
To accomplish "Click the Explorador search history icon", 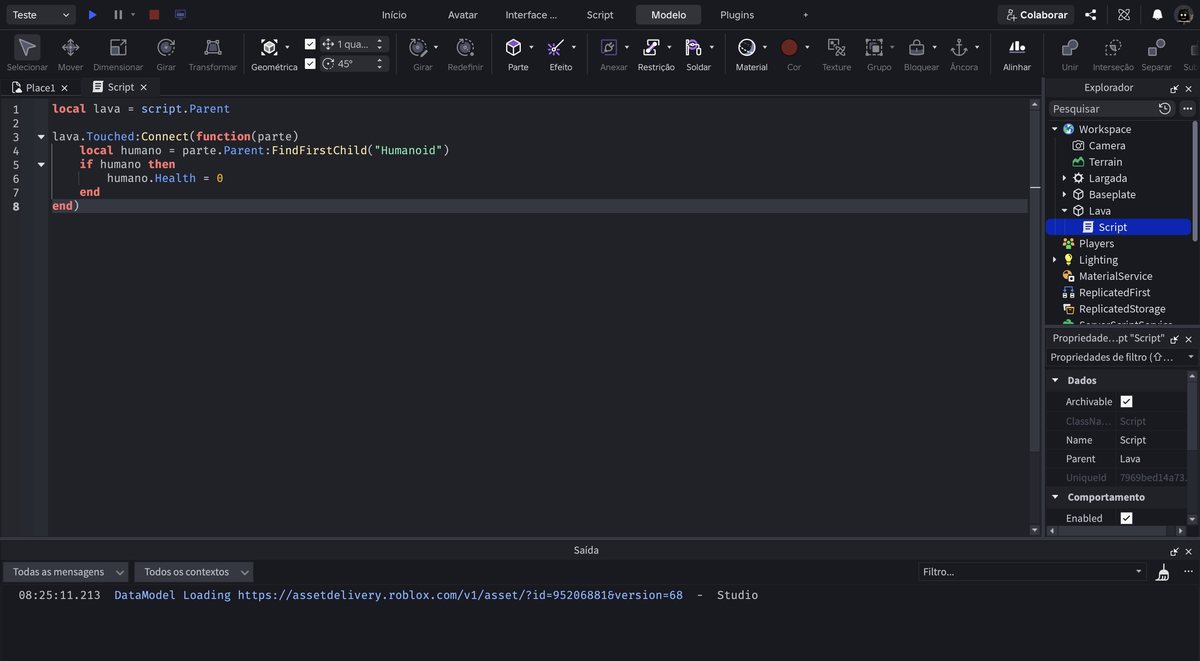I will tap(1165, 108).
